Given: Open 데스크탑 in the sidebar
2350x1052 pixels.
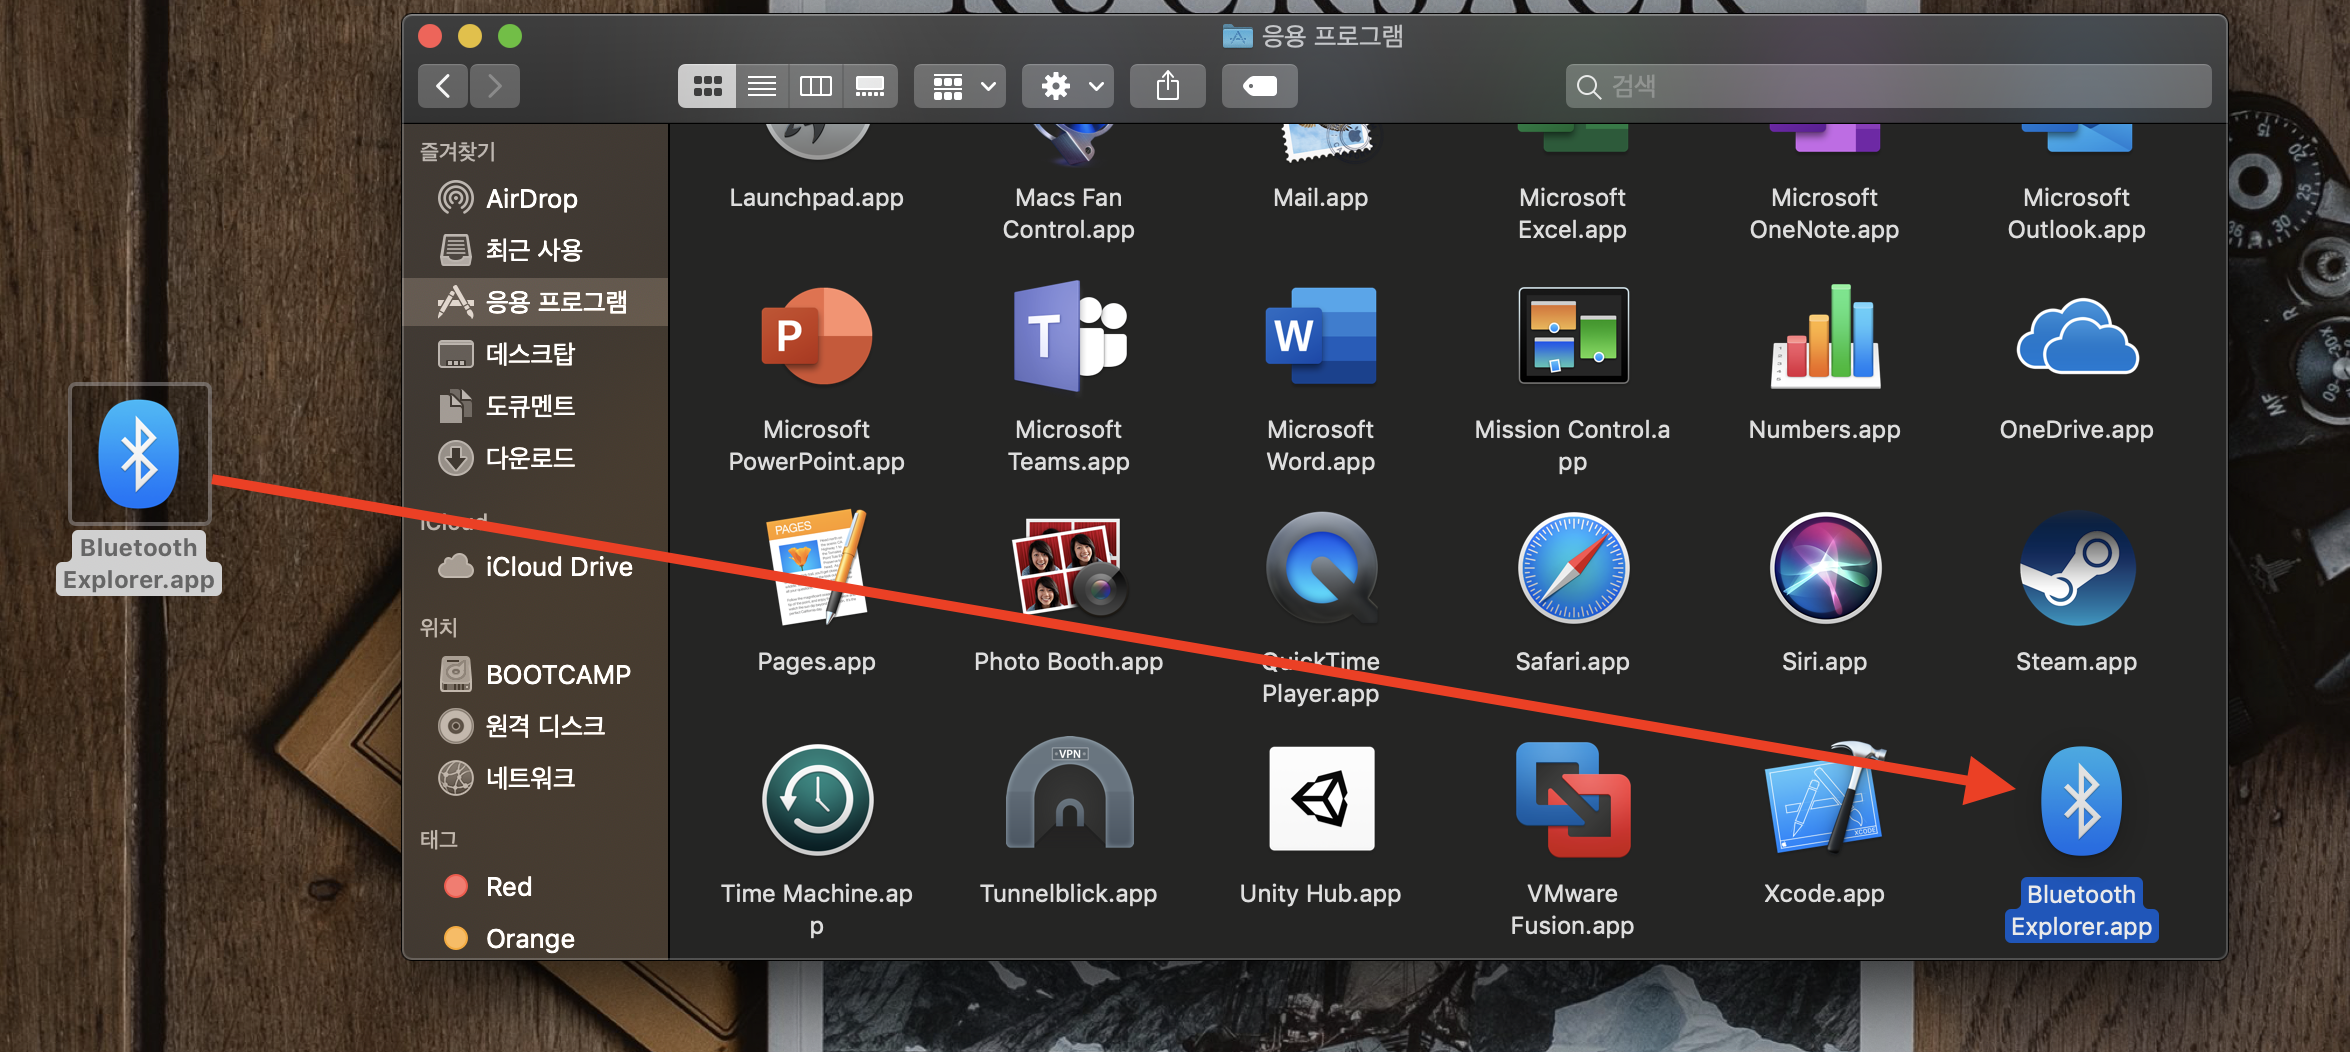Looking at the screenshot, I should pos(535,354).
